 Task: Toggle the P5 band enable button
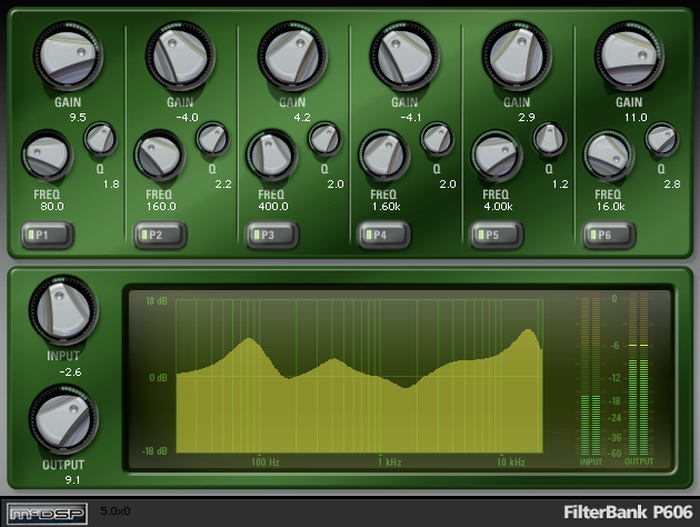[x=496, y=235]
